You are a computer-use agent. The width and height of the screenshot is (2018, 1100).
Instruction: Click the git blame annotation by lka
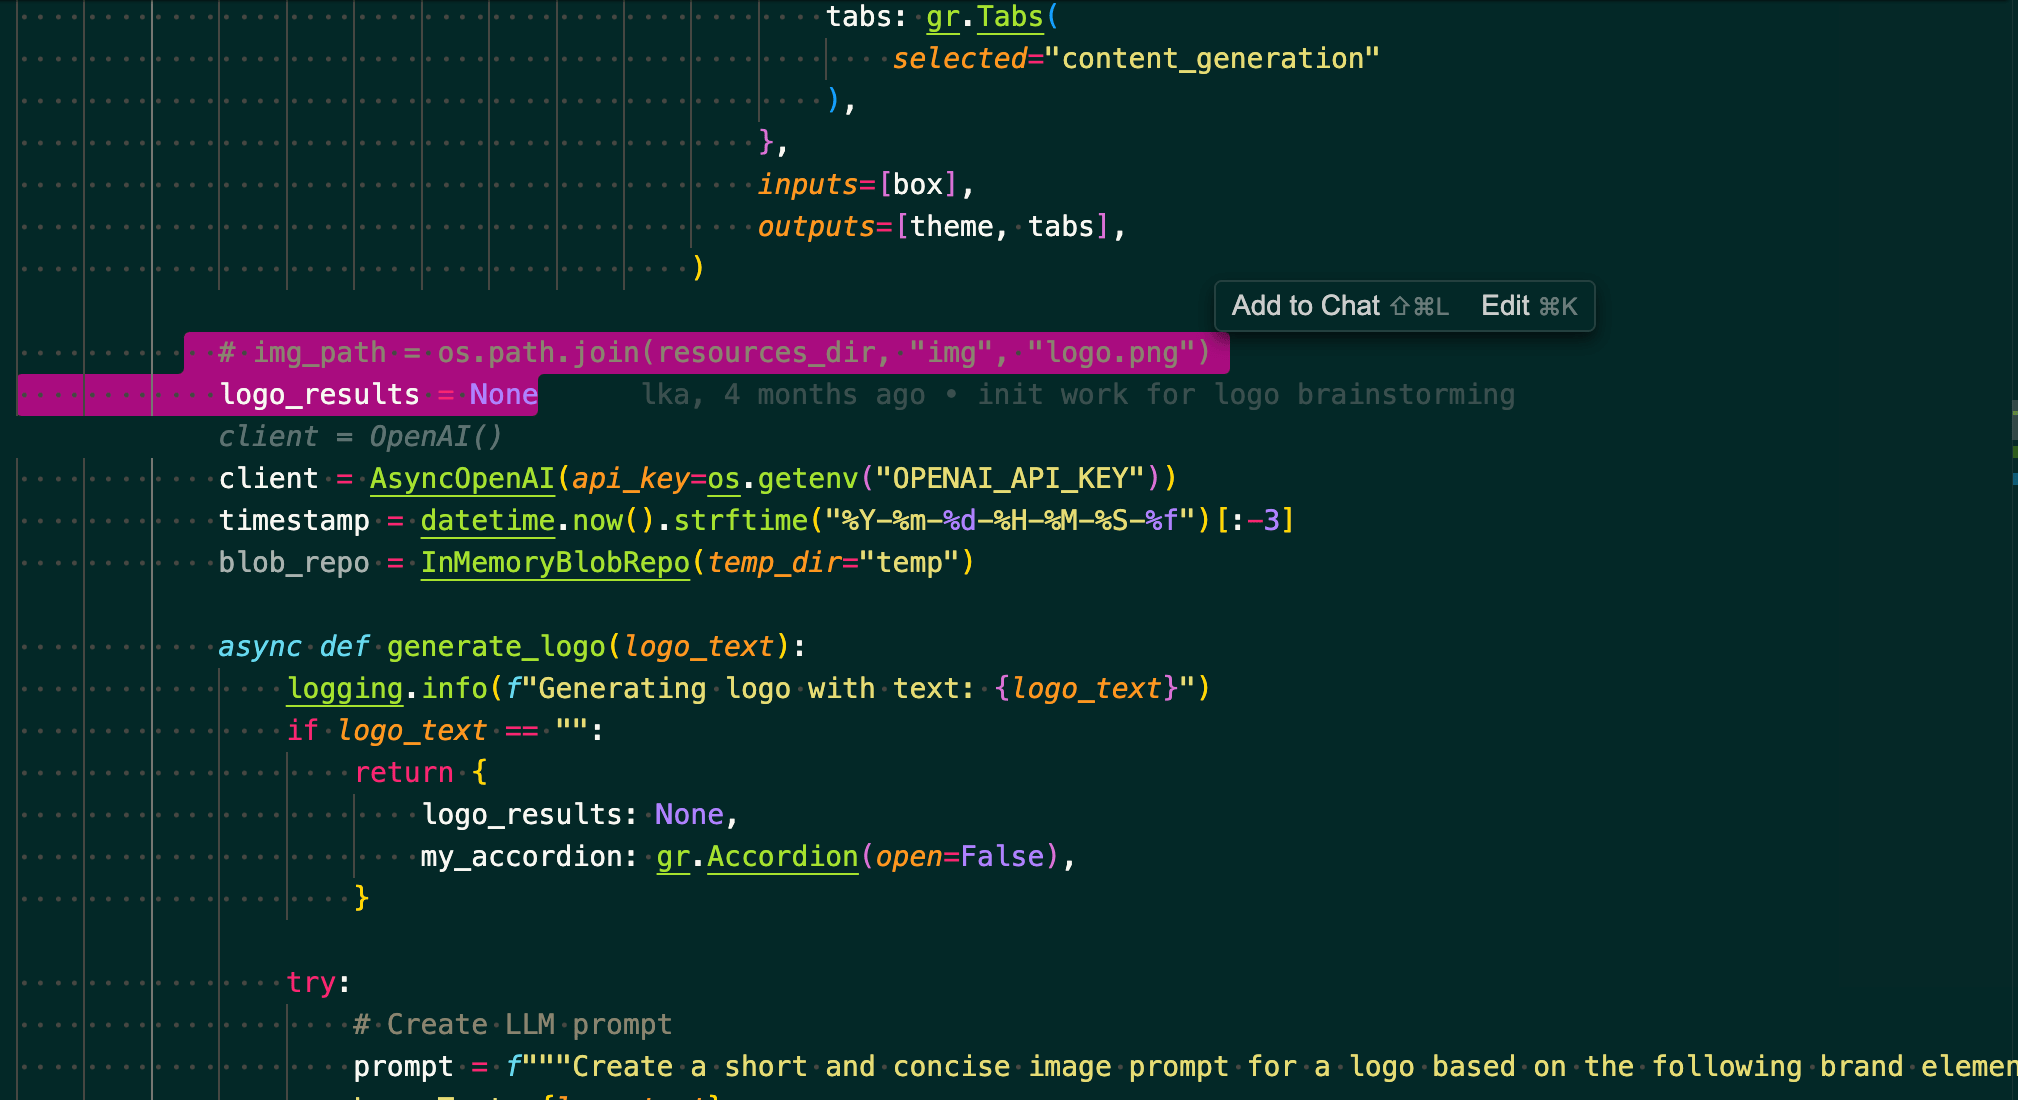tap(1077, 395)
